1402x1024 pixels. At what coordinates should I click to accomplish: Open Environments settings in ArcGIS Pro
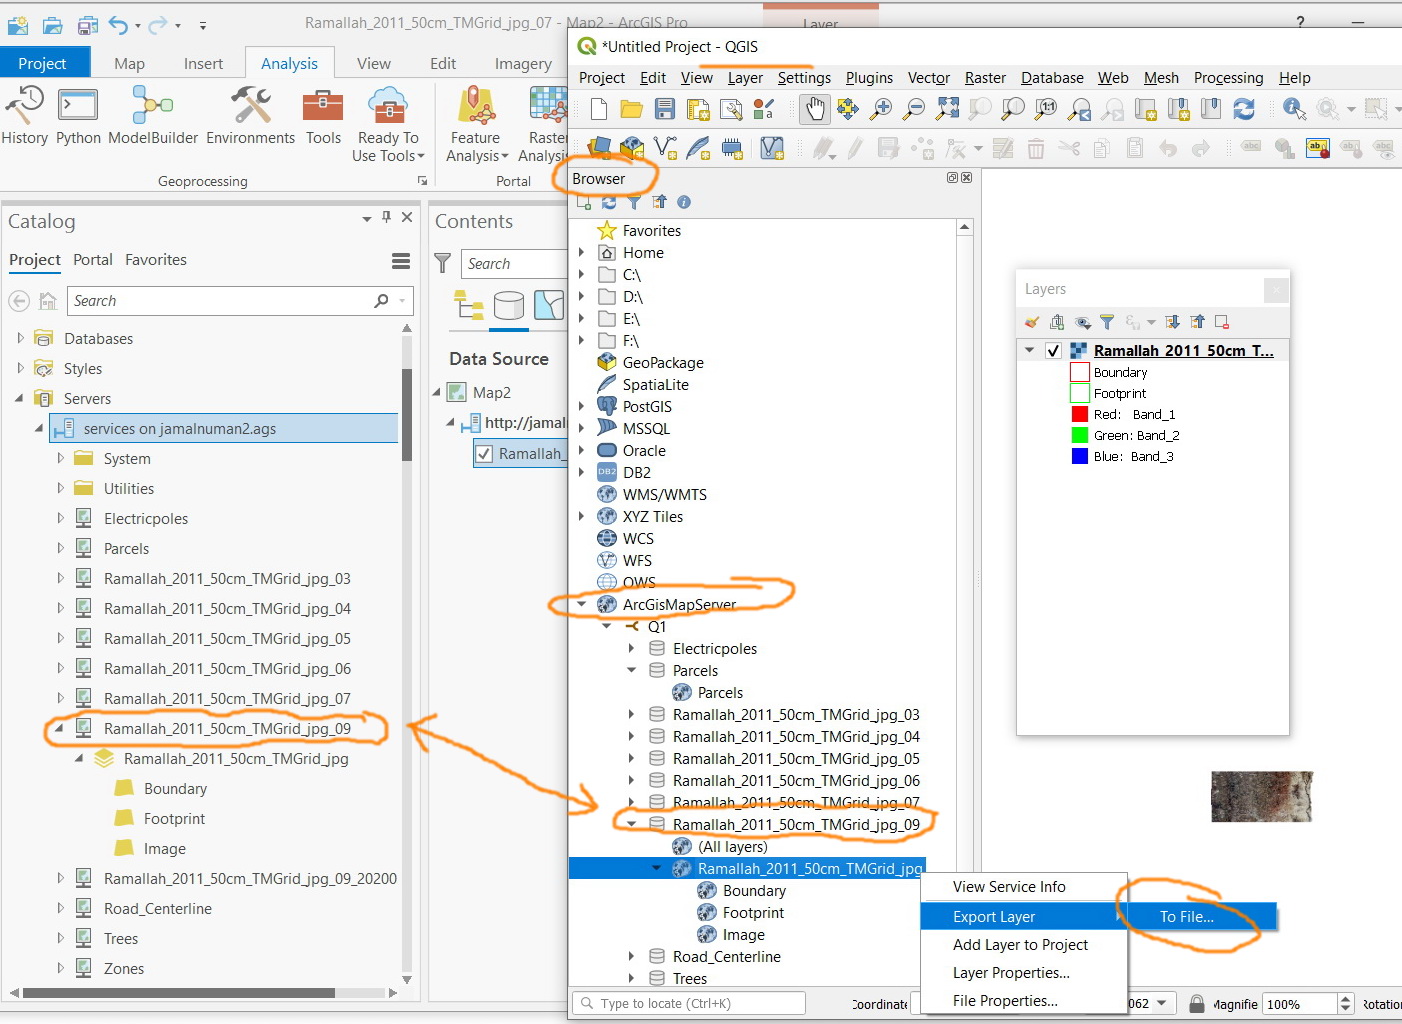250,115
